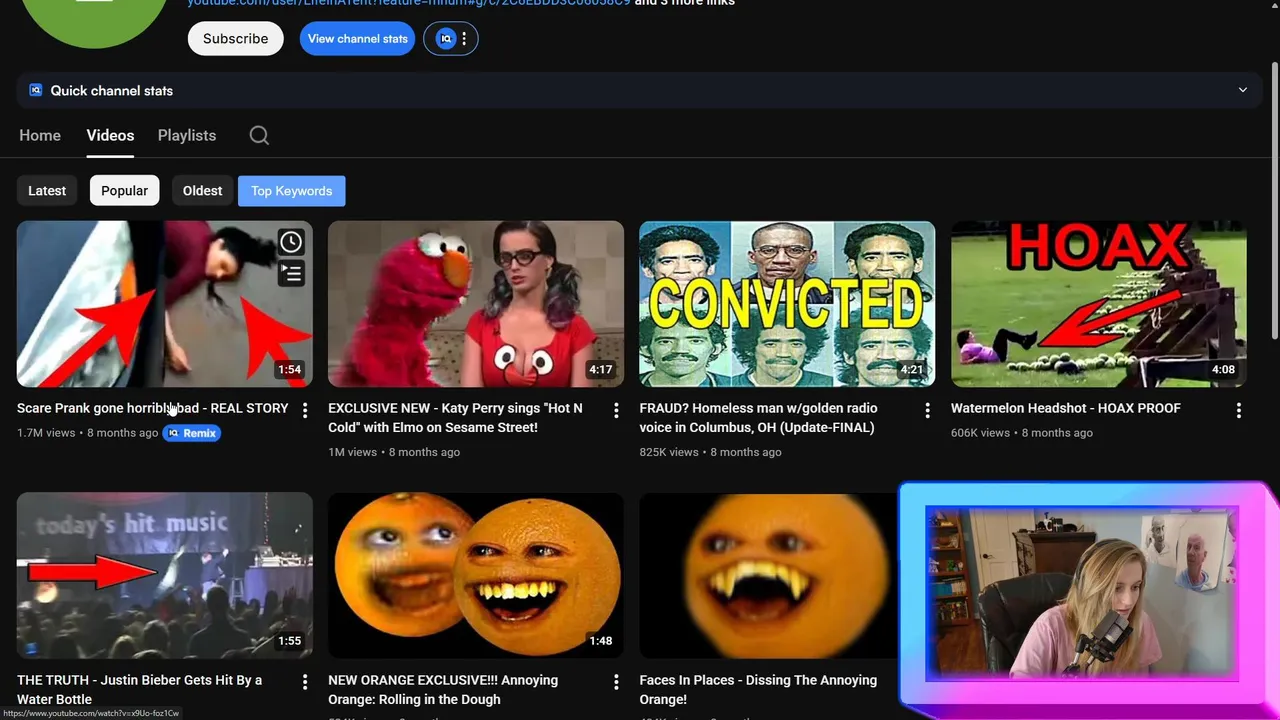Viewport: 1280px width, 720px height.
Task: Switch to the Home tab
Action: [x=40, y=135]
